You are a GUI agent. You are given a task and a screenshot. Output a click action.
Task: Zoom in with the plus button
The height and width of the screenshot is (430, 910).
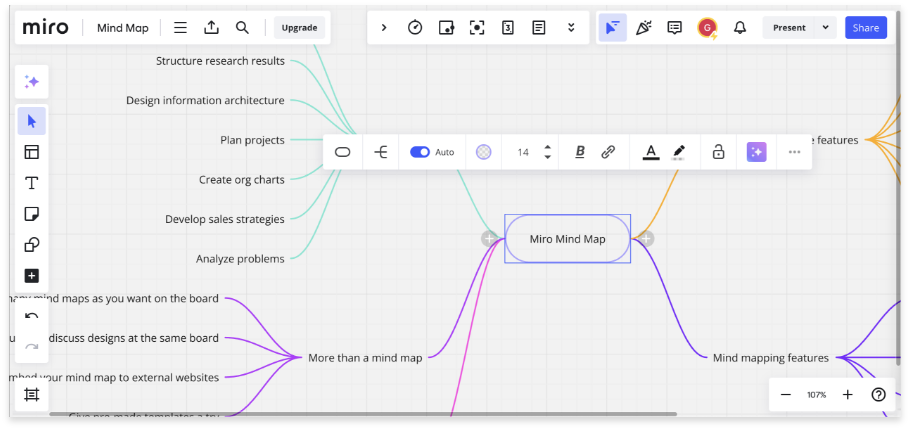point(848,395)
